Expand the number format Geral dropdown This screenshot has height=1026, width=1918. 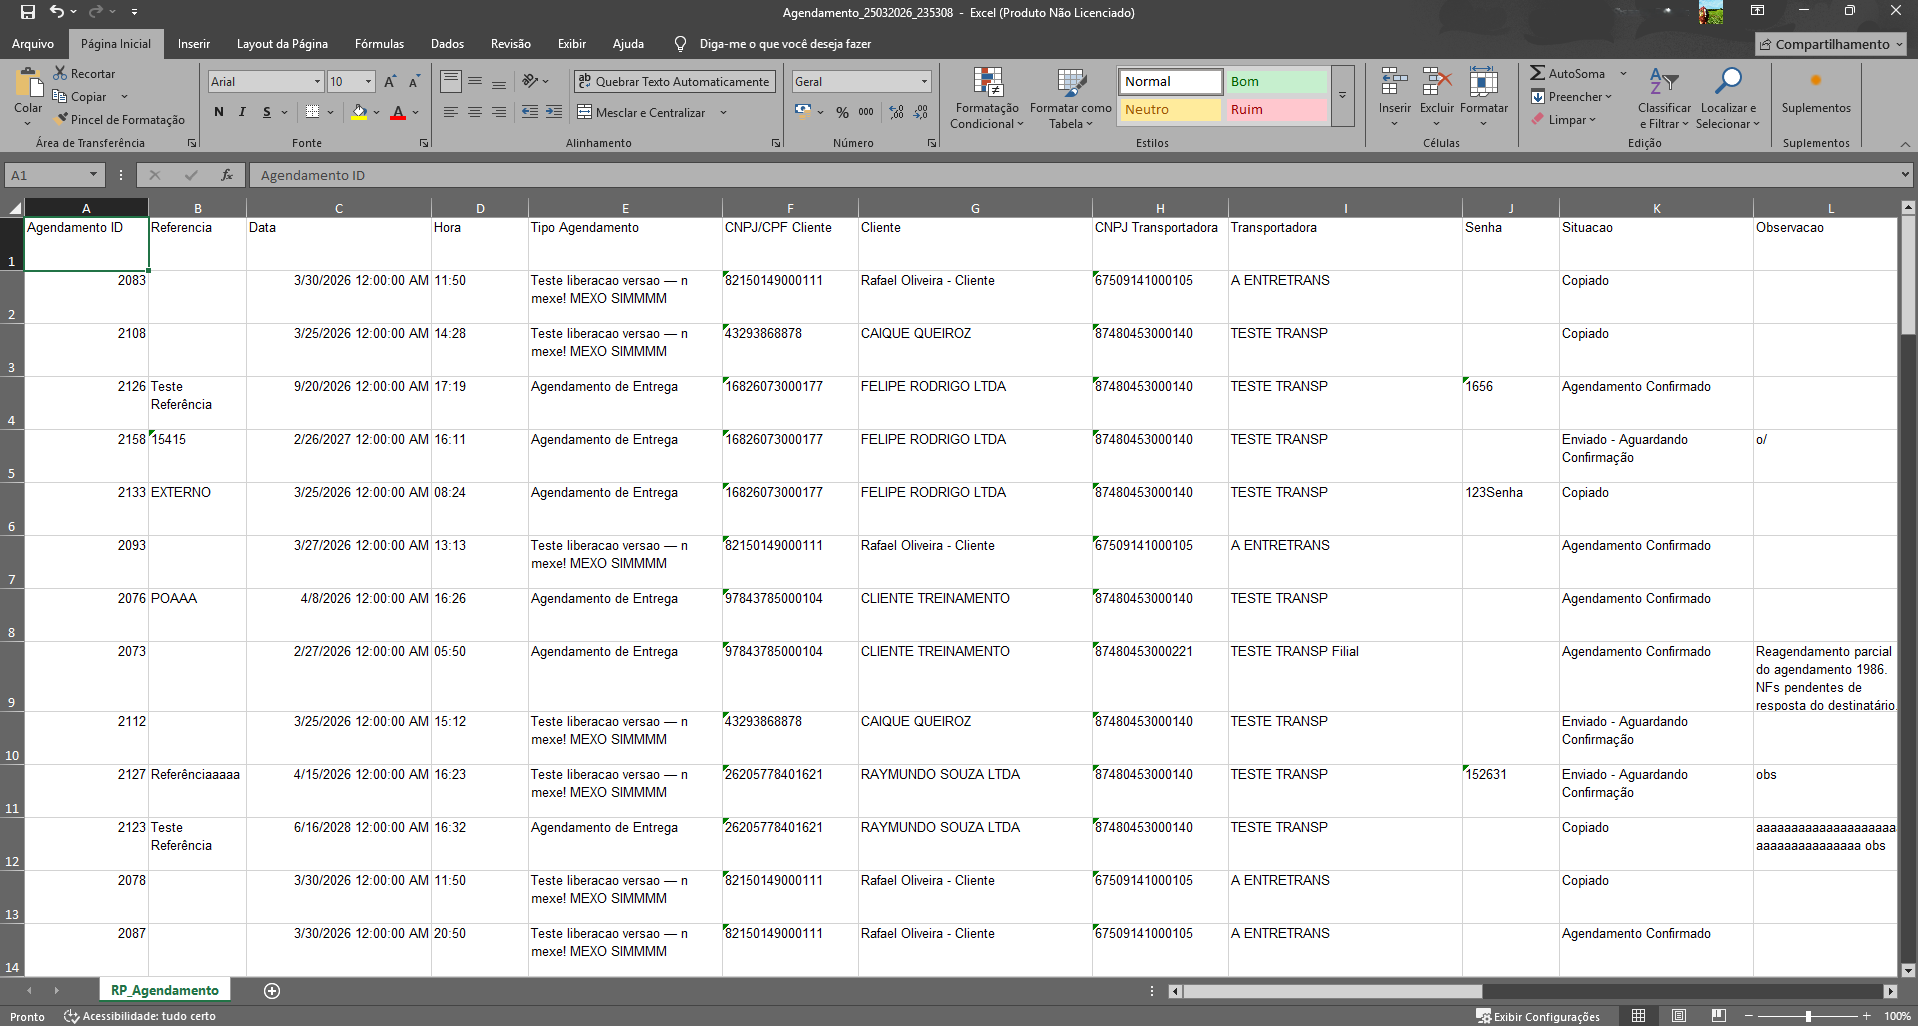click(x=923, y=82)
